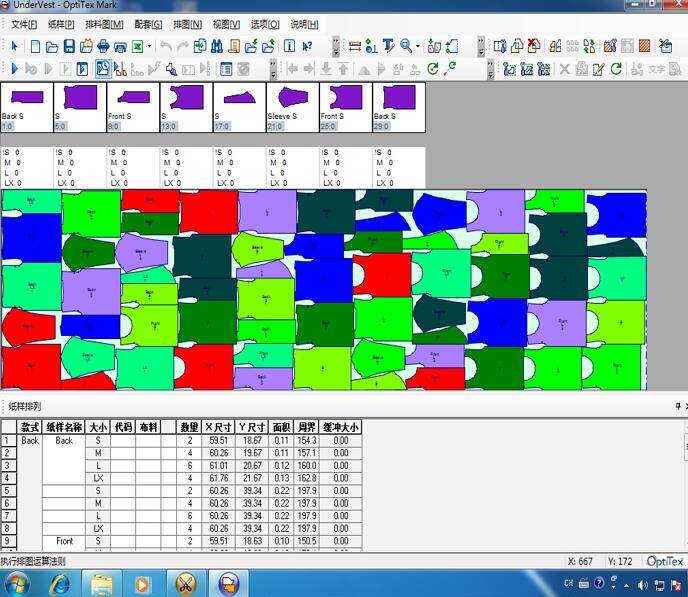Click the save (floppy disk) toolbar icon
This screenshot has height=597, width=688.
click(x=69, y=46)
